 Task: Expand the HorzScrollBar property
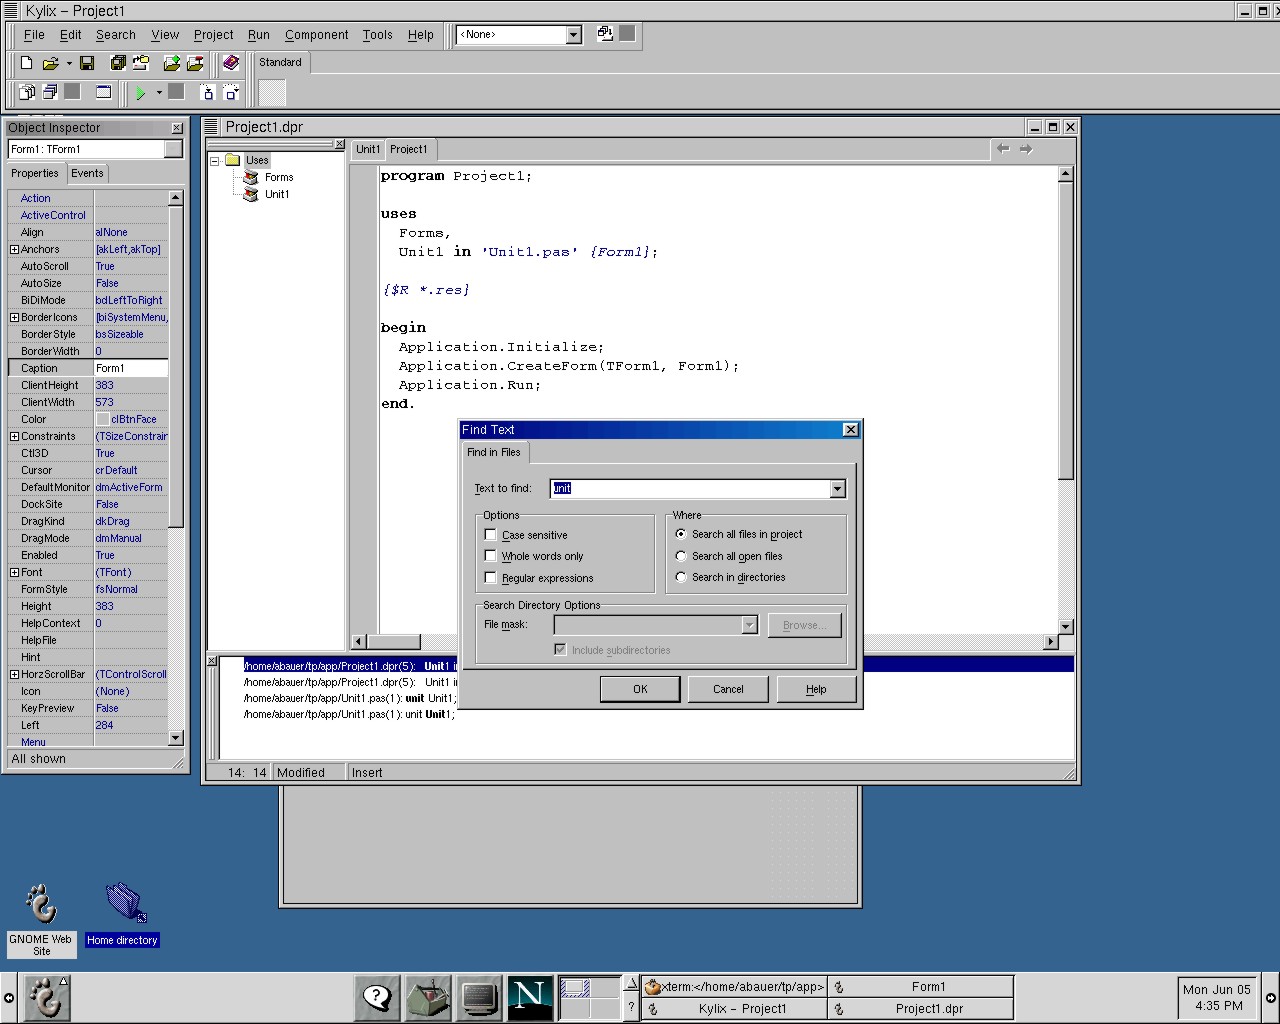pyautogui.click(x=14, y=675)
